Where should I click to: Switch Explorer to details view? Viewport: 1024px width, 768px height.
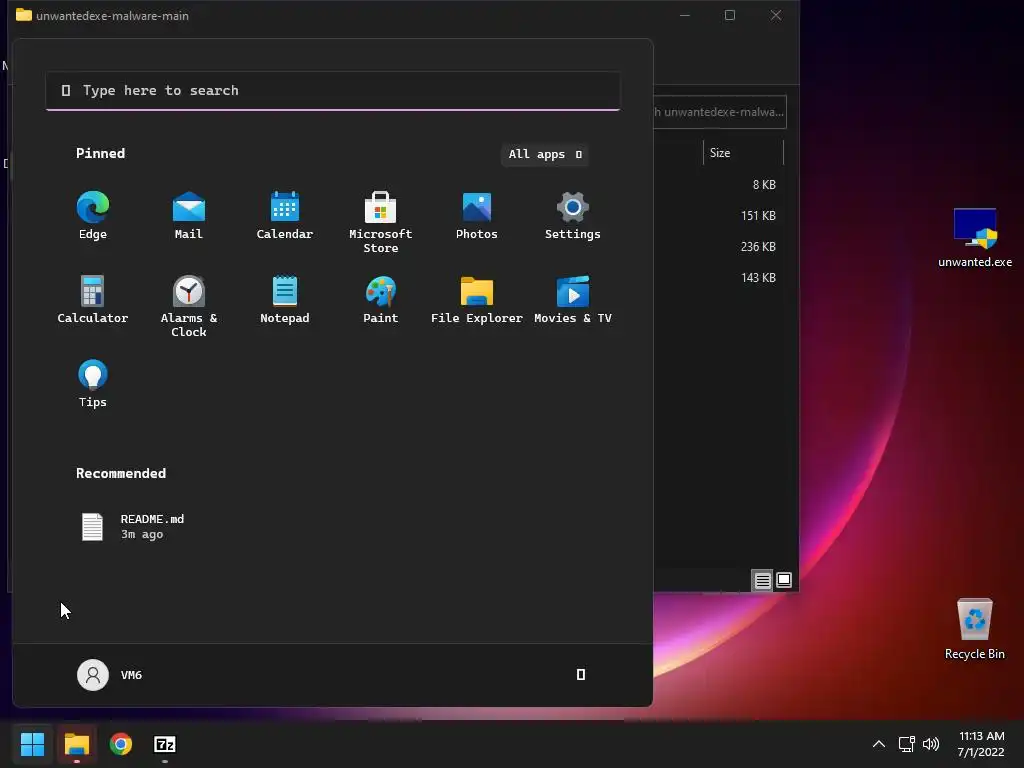[762, 580]
